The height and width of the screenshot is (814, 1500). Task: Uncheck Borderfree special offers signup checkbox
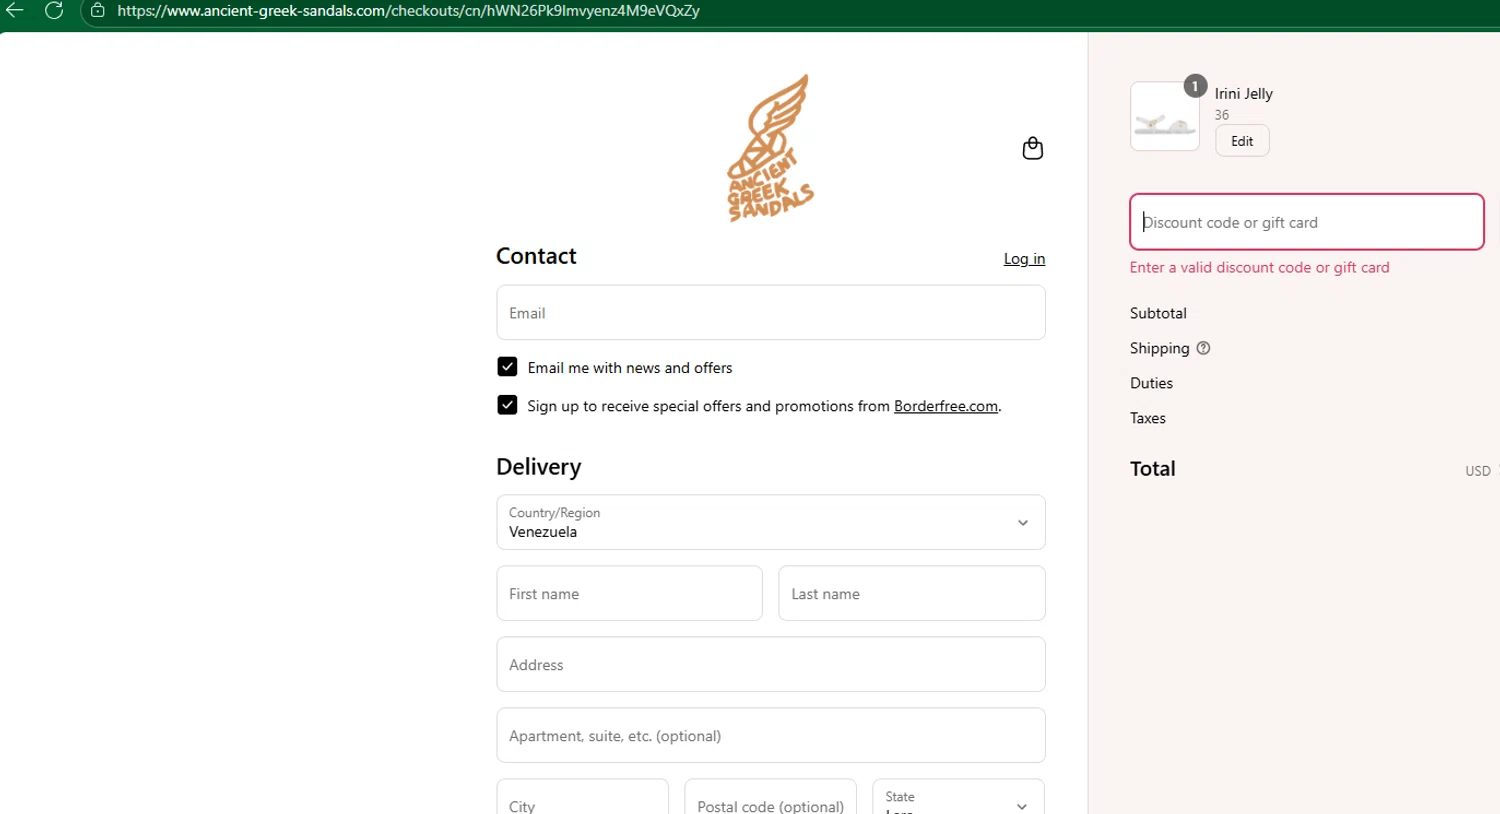pos(507,405)
